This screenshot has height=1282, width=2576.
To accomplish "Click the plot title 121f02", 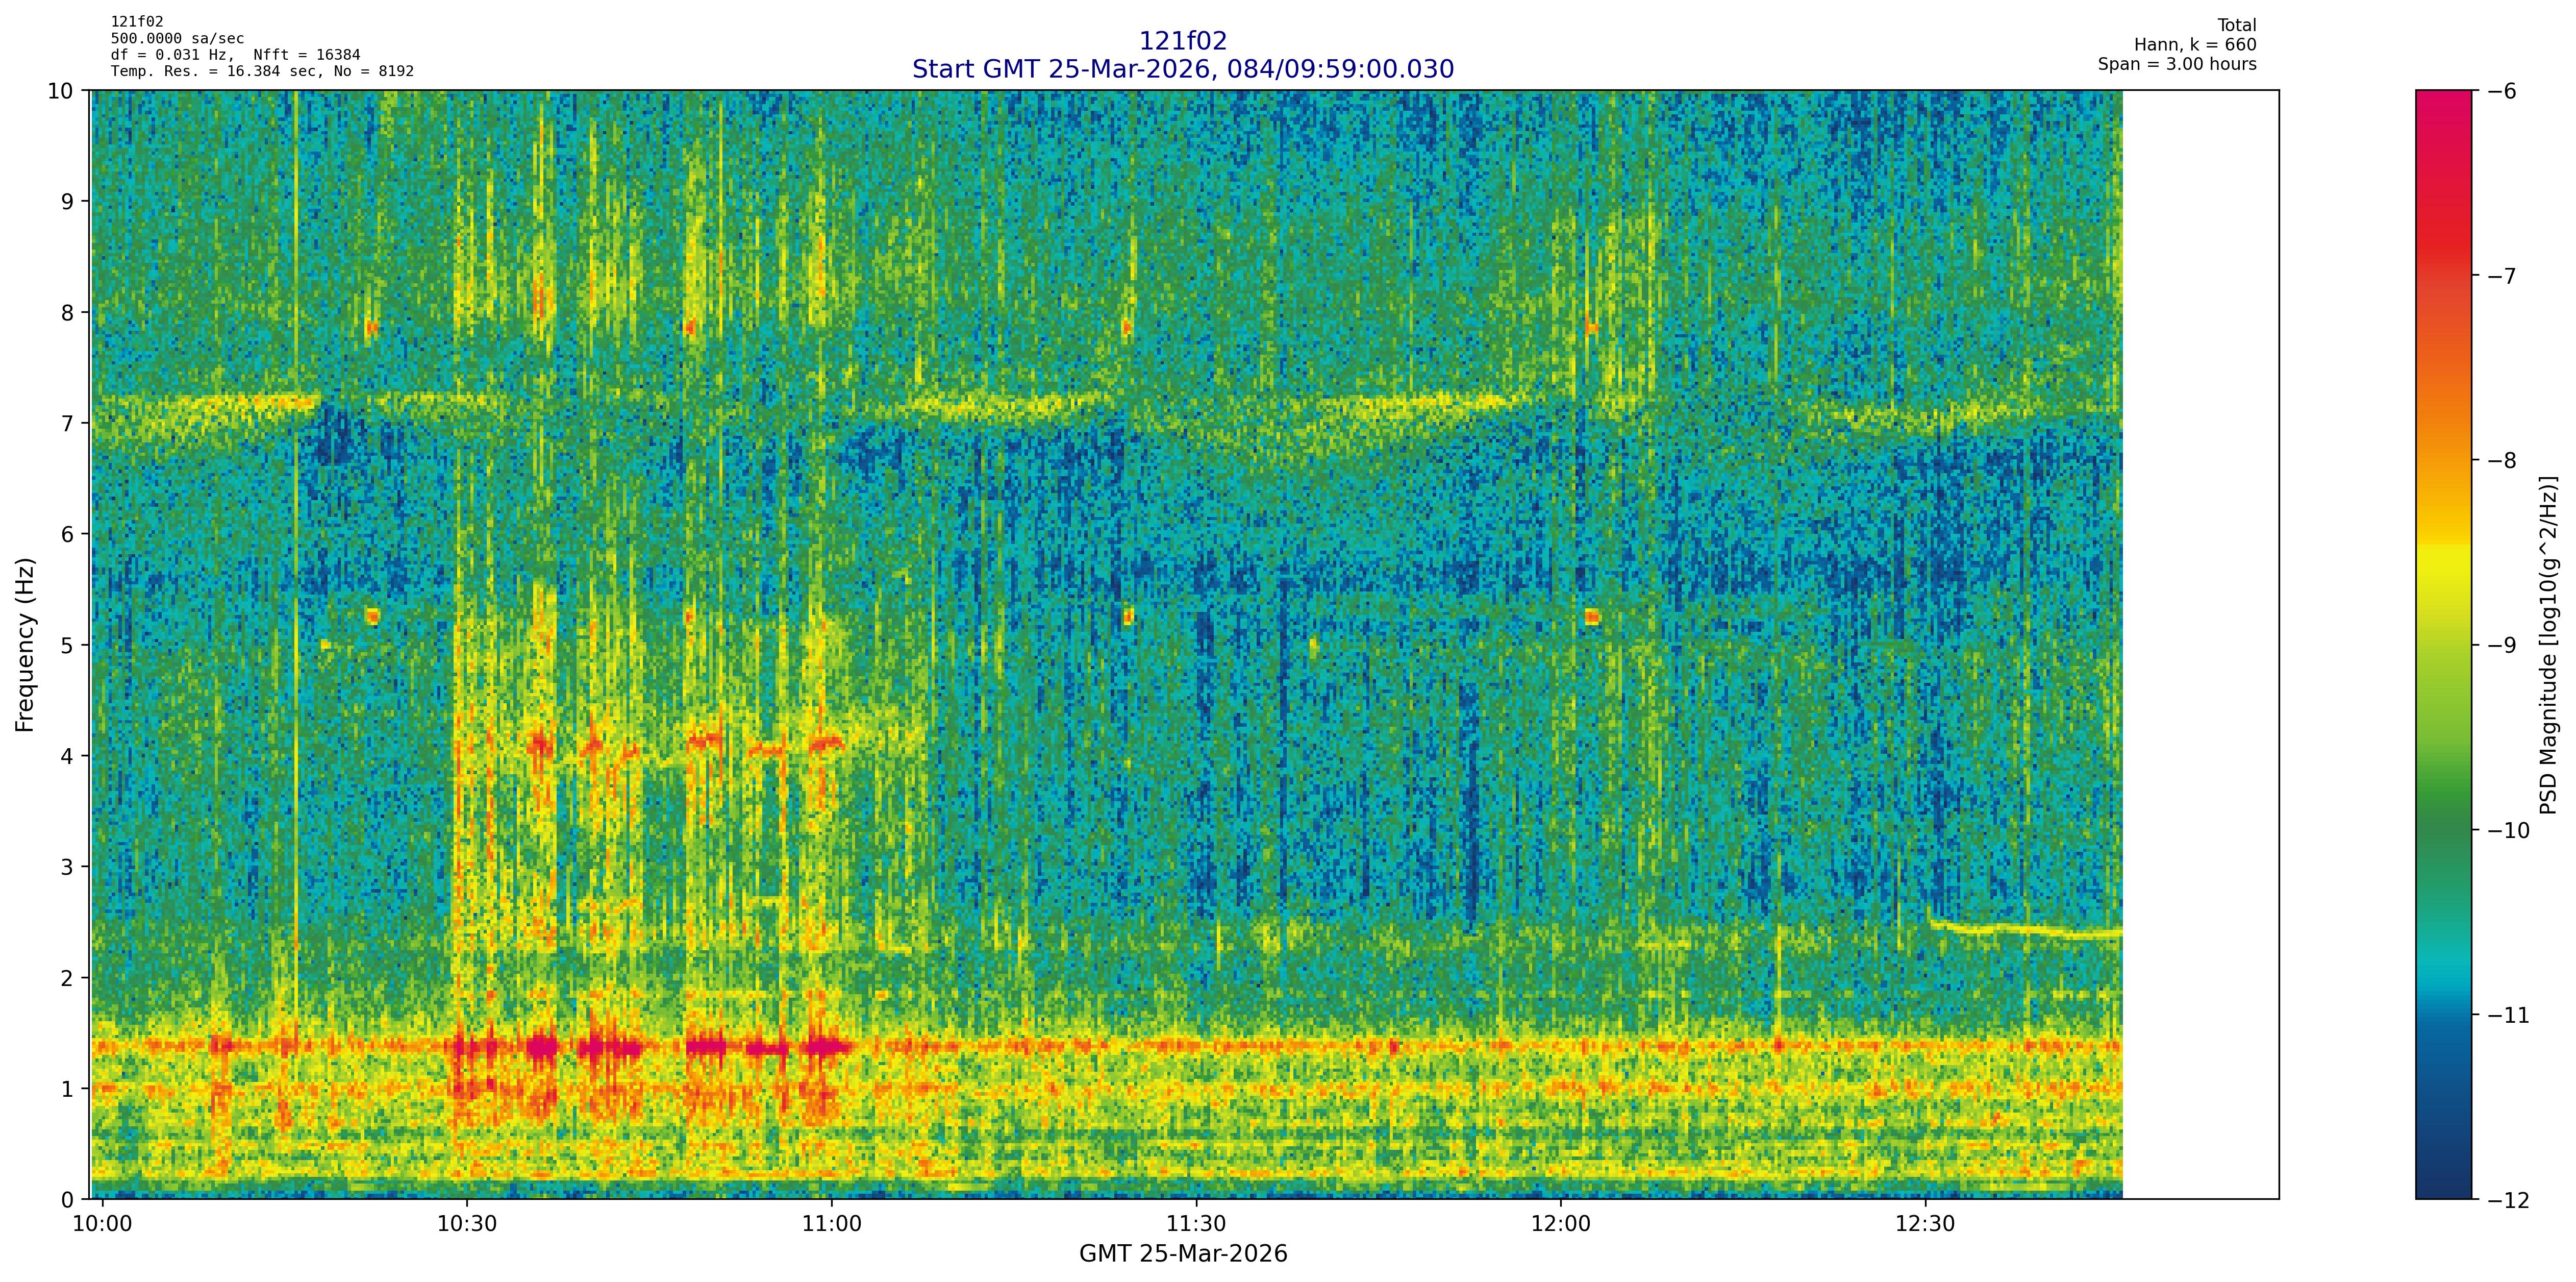I will pyautogui.click(x=1182, y=41).
